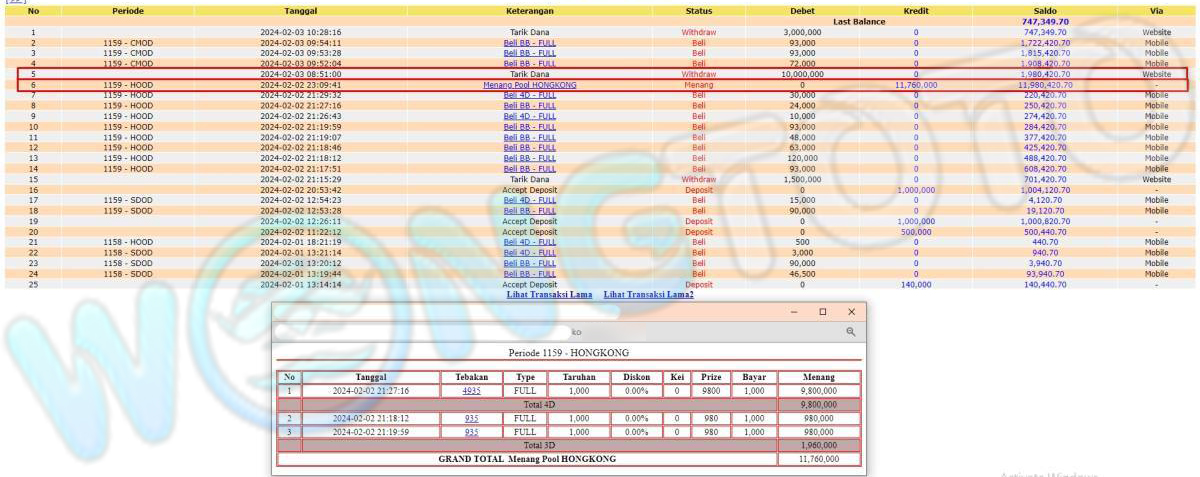1200x477 pixels.
Task: Open Beli BB - FULL link in row 24
Action: click(x=529, y=273)
